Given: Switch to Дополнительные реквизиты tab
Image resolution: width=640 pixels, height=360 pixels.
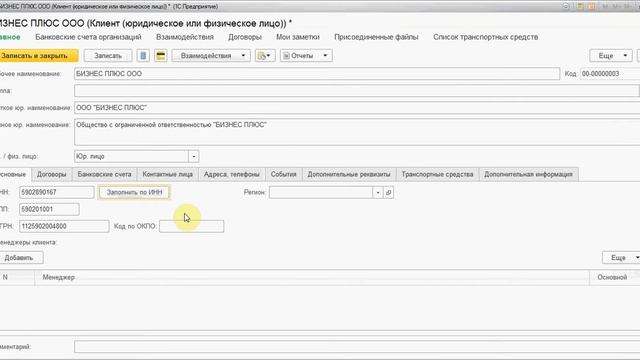Looking at the screenshot, I should pos(349,174).
